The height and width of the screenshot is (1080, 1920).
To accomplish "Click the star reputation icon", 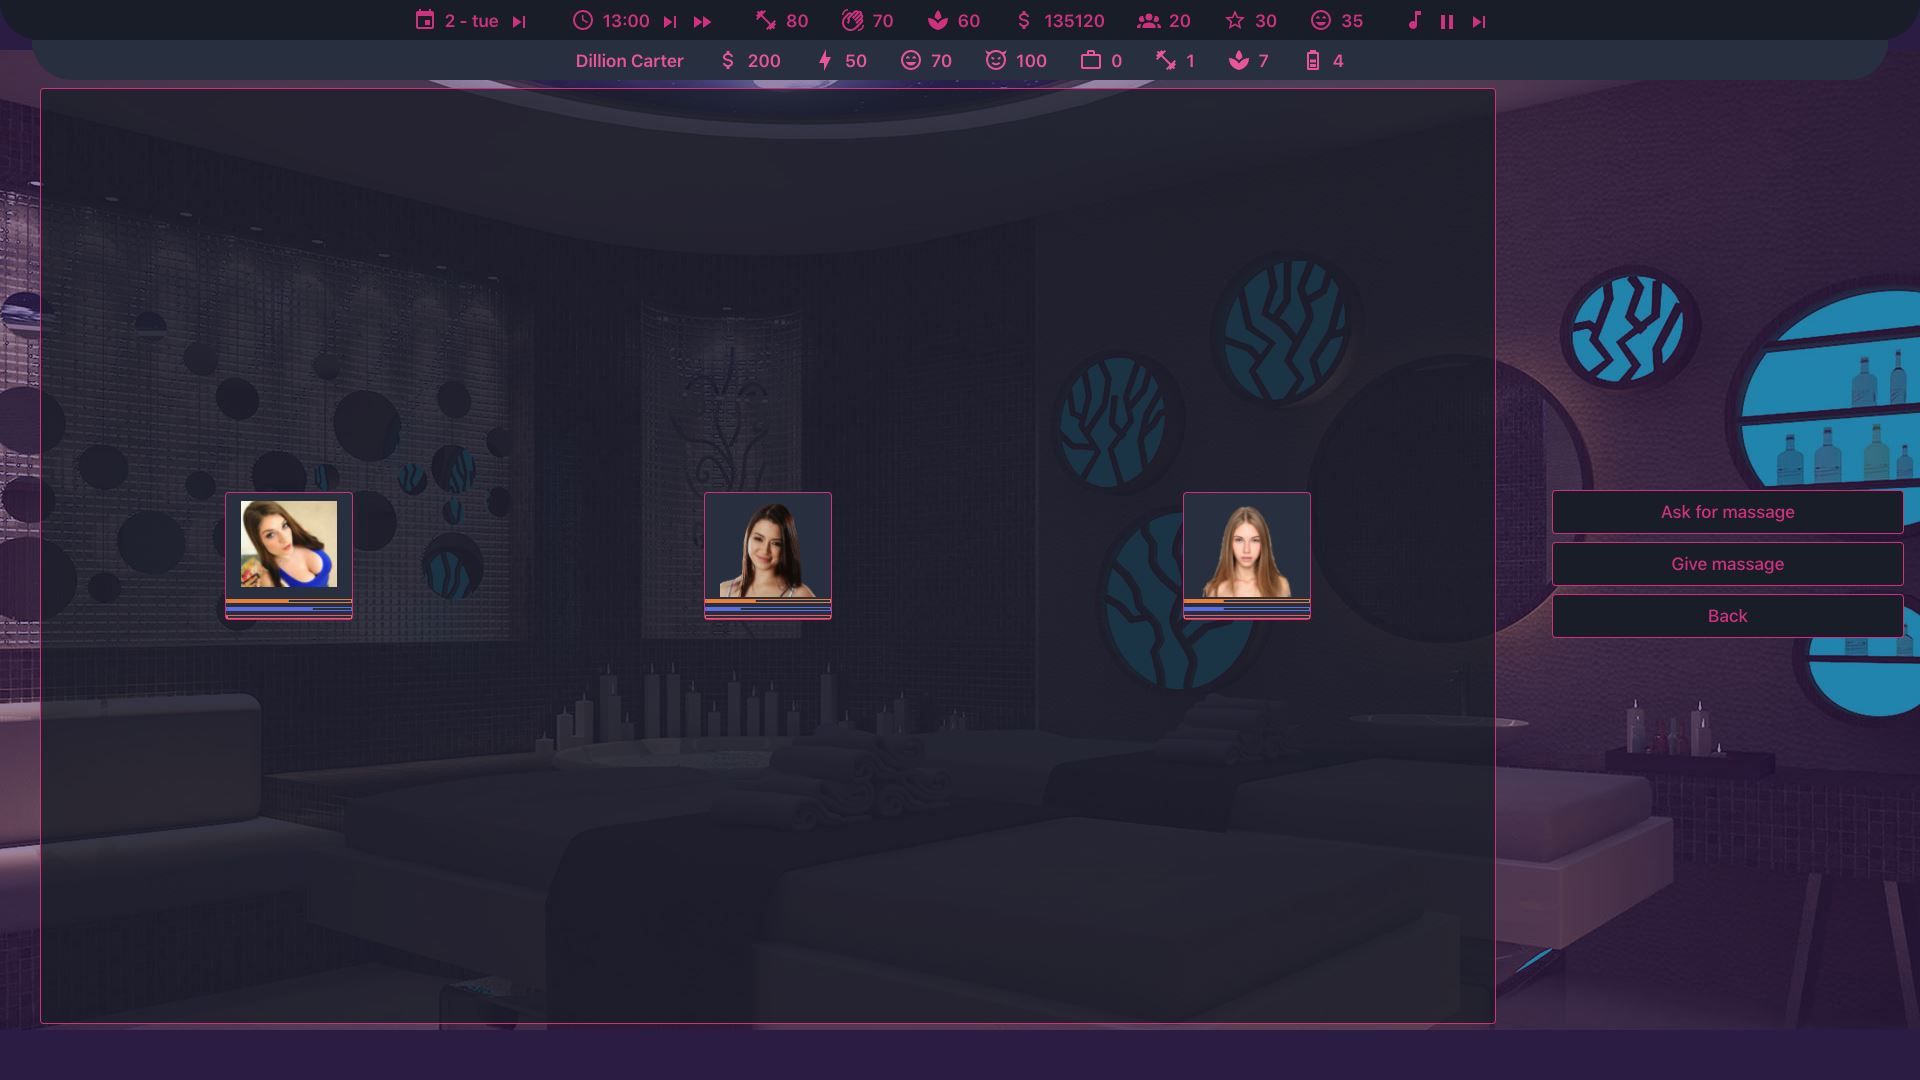I will pyautogui.click(x=1235, y=20).
